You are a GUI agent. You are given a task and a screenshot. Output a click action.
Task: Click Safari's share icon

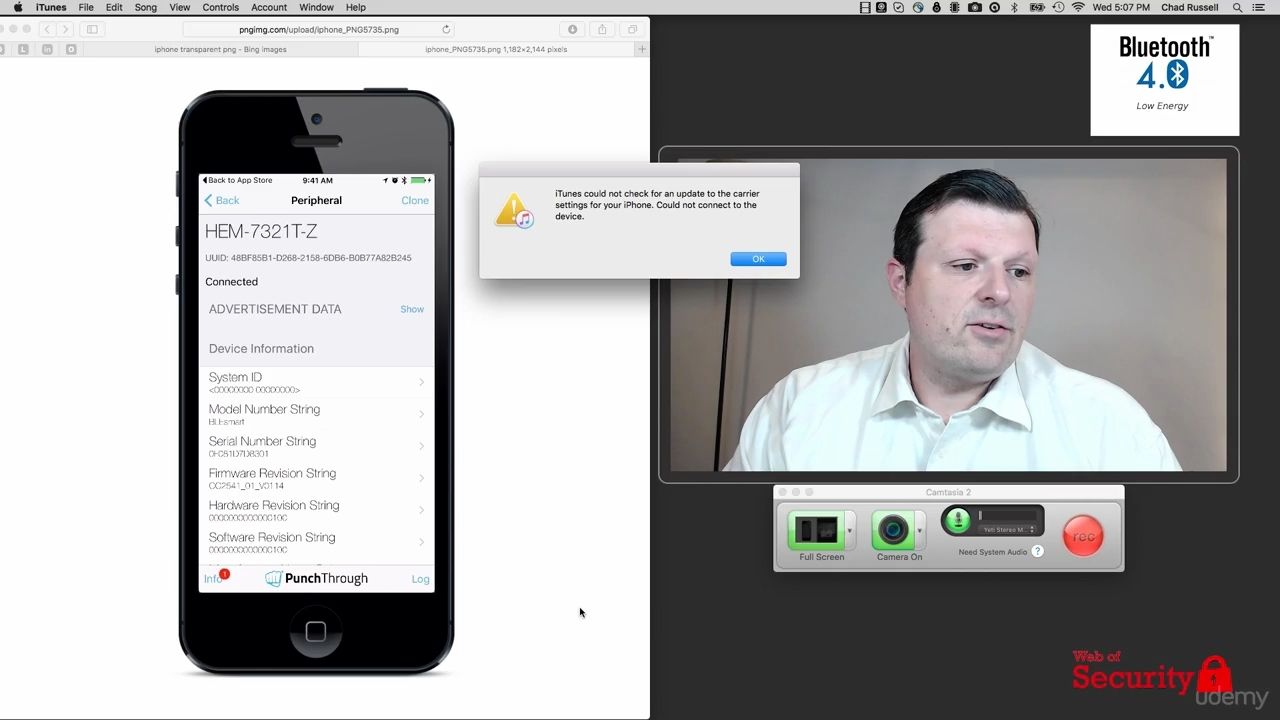[602, 29]
